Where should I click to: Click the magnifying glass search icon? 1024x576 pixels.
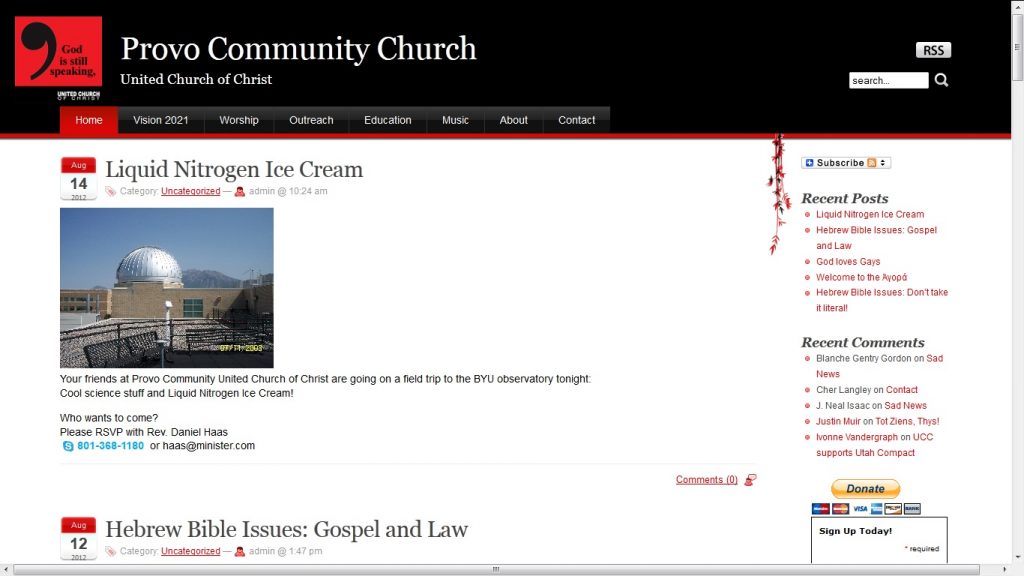941,80
